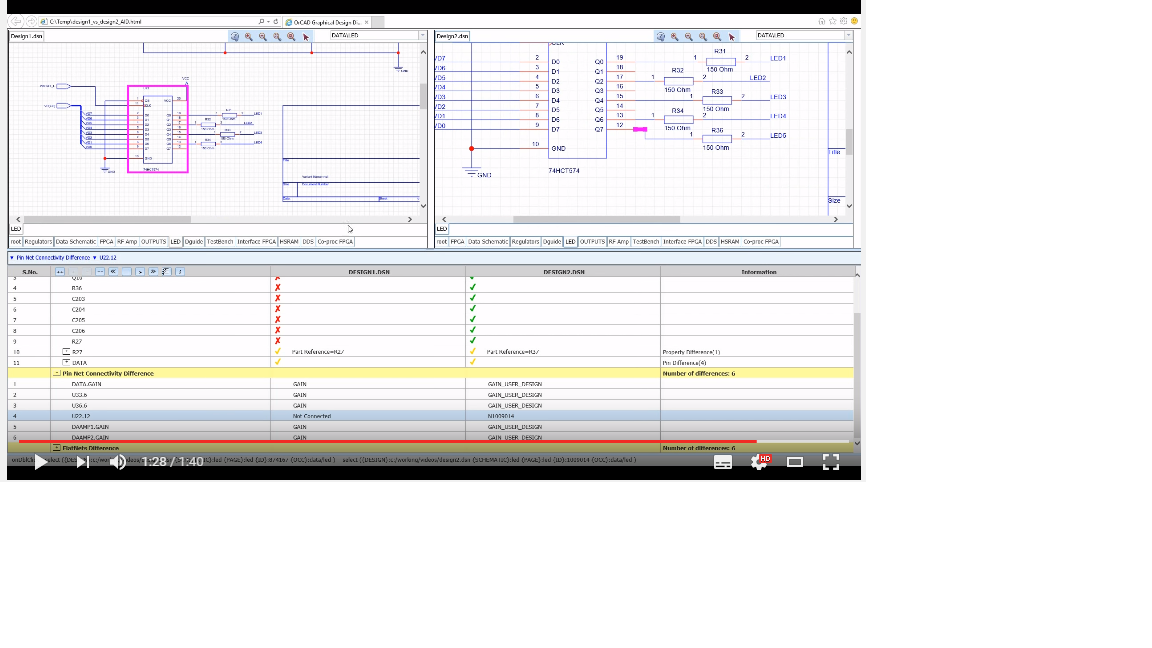This screenshot has height=648, width=1152.
Task: Collapse Pin Net Connectivity Difference group
Action: (57, 373)
